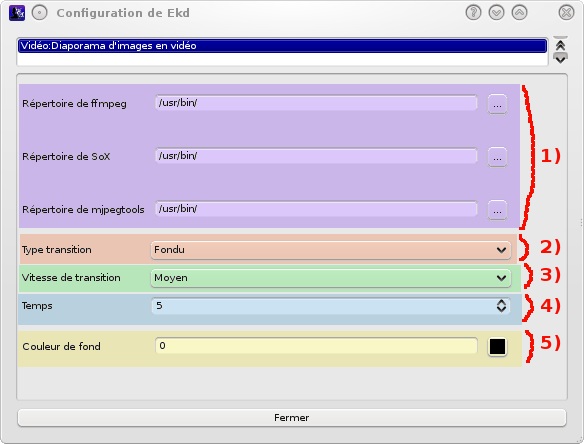Click the Fermer button
Screen dimensions: 584x444
click(x=292, y=418)
